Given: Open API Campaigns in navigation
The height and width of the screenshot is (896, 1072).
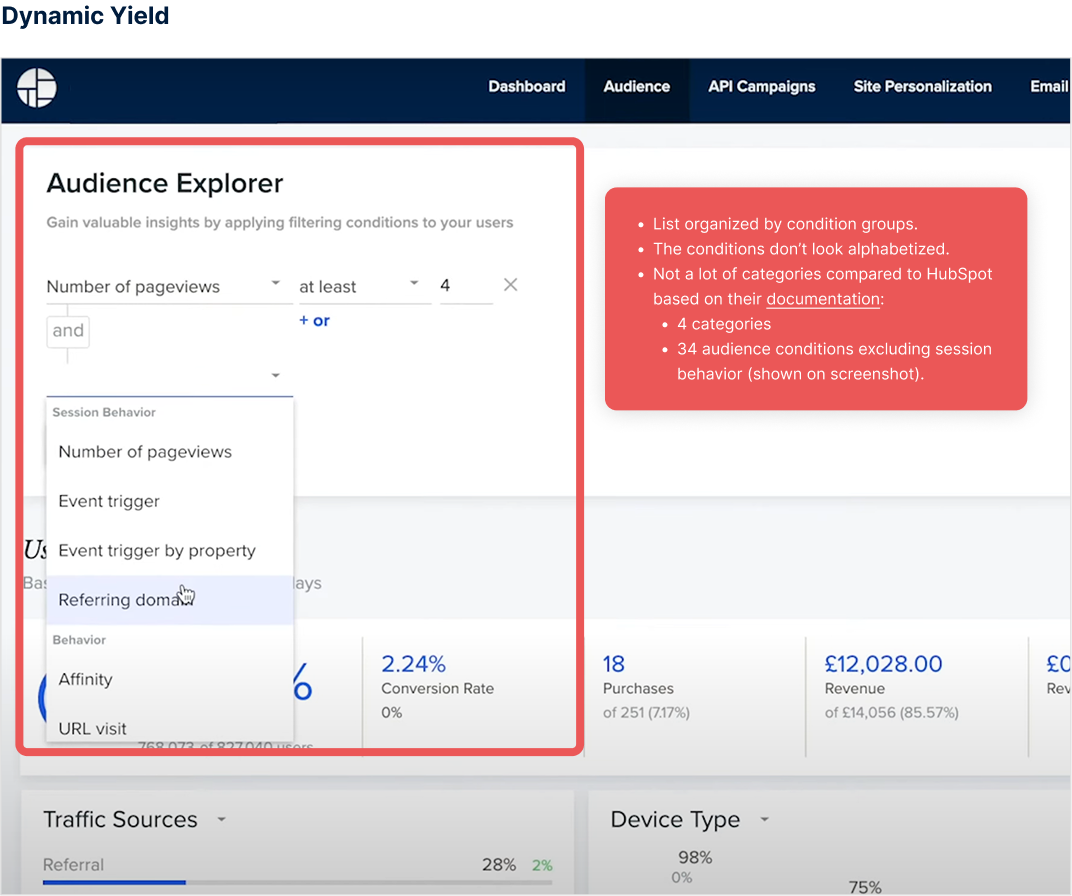Looking at the screenshot, I should [x=762, y=87].
